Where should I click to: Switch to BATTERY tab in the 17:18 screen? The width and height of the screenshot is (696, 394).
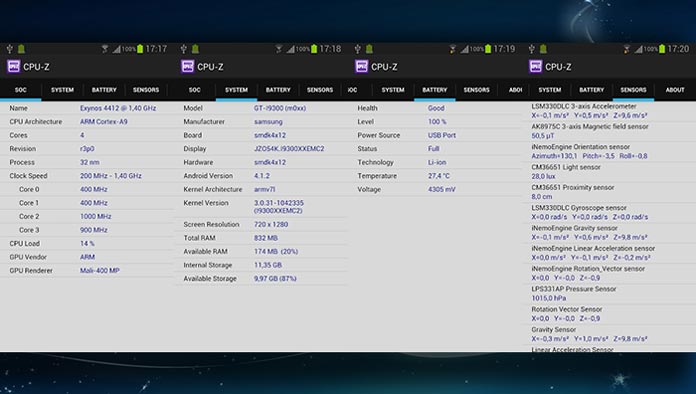(278, 90)
